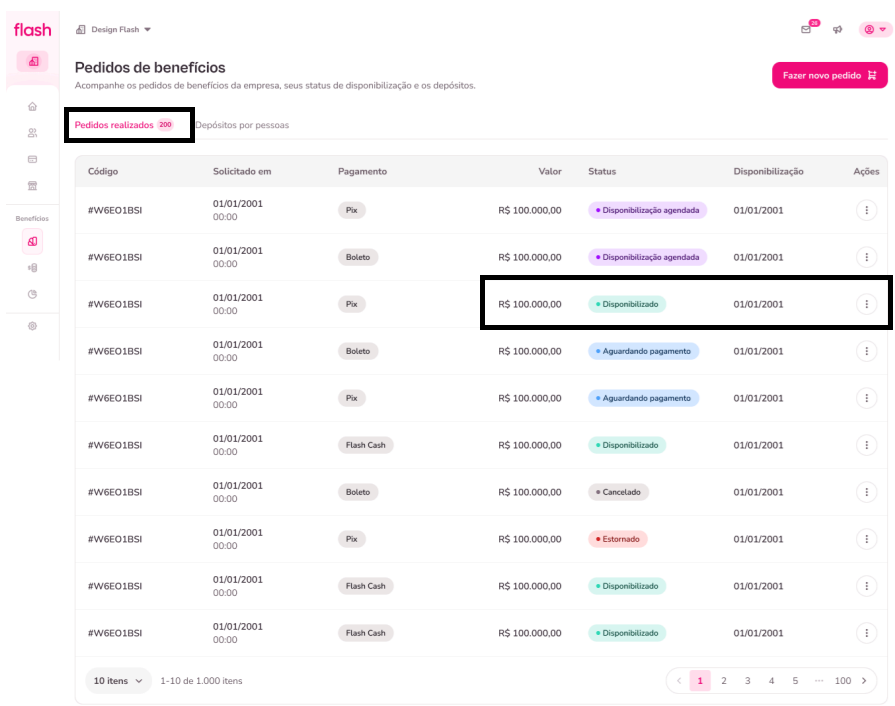
Task: Go to page 3 in pagination
Action: [747, 681]
